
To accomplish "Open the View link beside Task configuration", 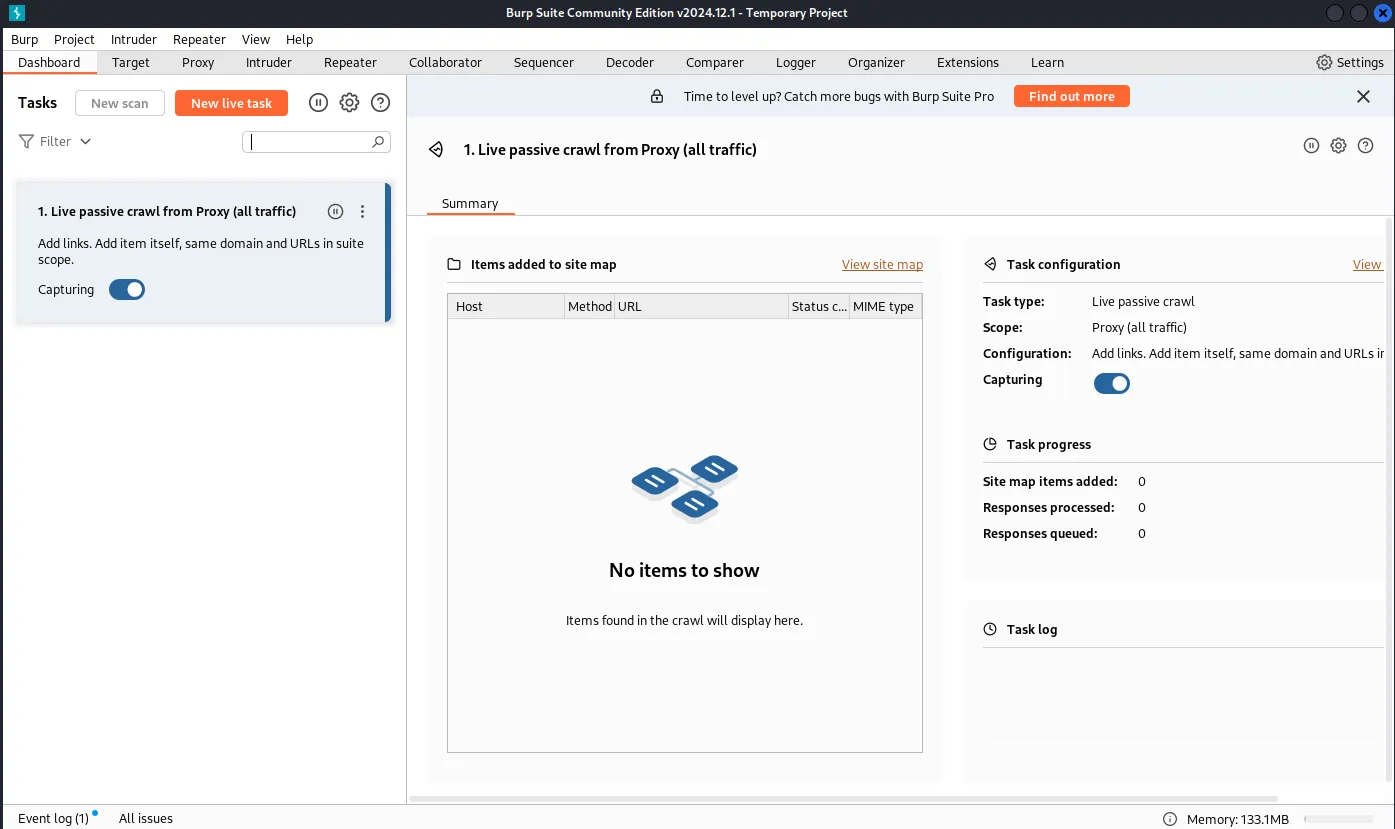I will point(1367,265).
